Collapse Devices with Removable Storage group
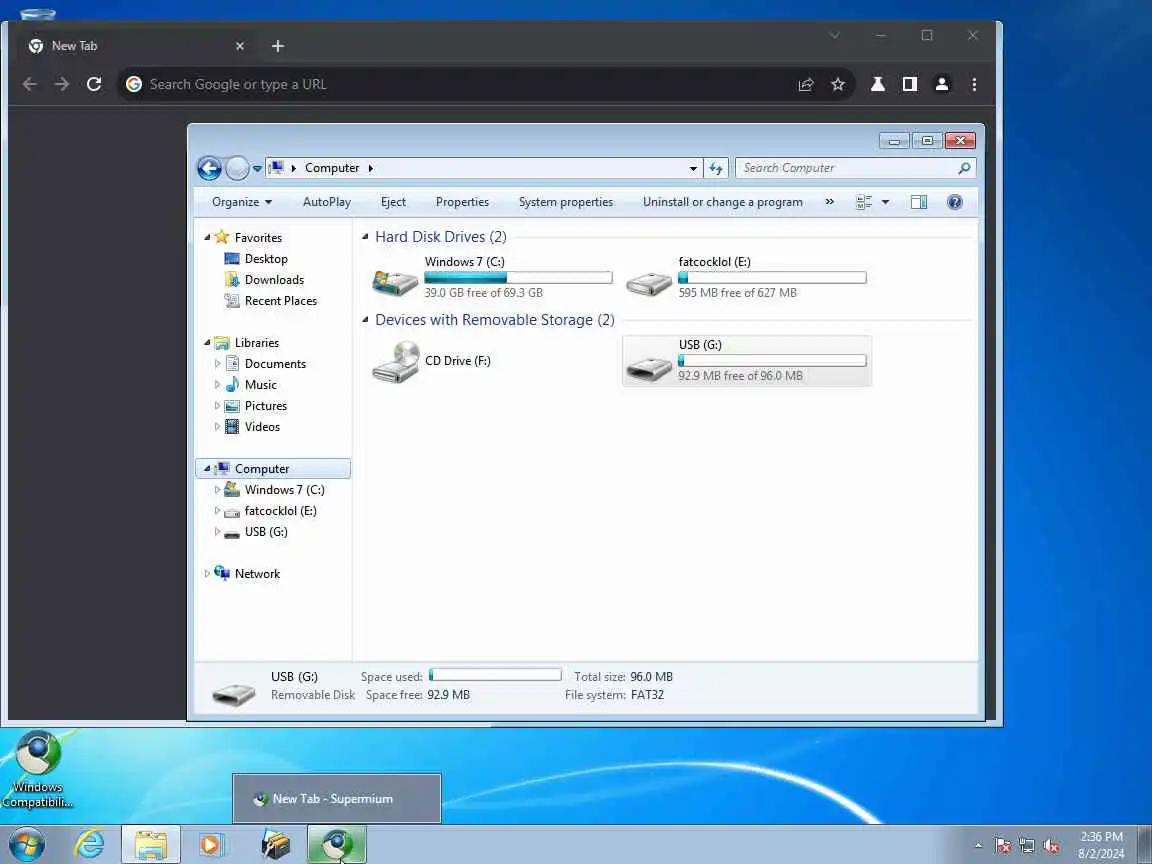The height and width of the screenshot is (864, 1152). [365, 320]
